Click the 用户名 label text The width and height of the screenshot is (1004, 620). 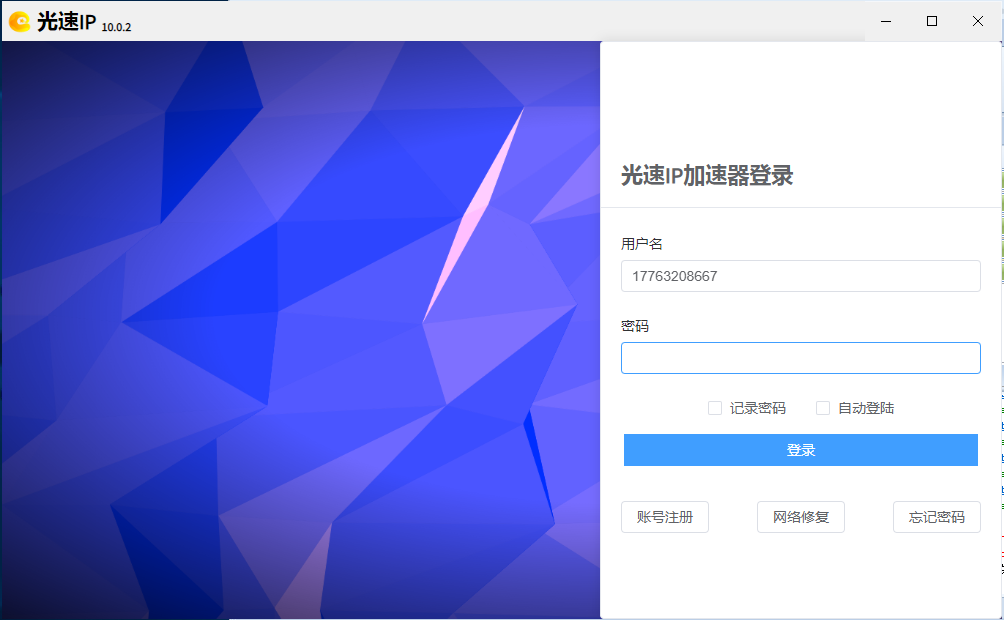[642, 244]
